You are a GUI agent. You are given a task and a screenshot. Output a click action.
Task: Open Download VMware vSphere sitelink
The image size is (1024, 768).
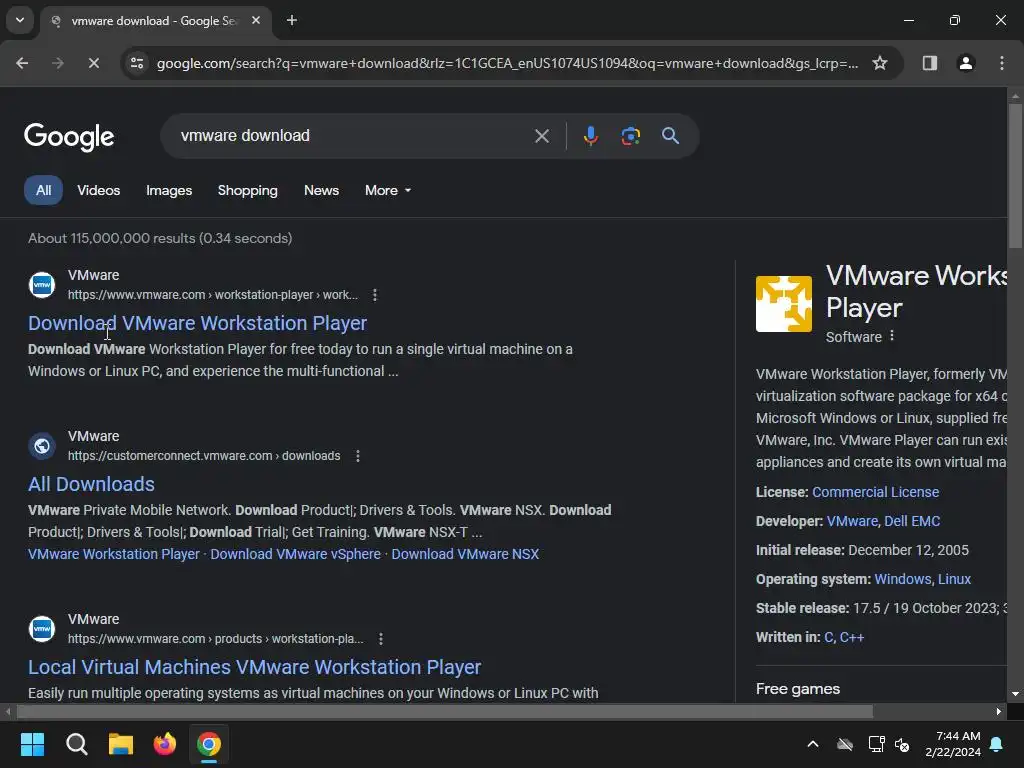click(x=295, y=554)
